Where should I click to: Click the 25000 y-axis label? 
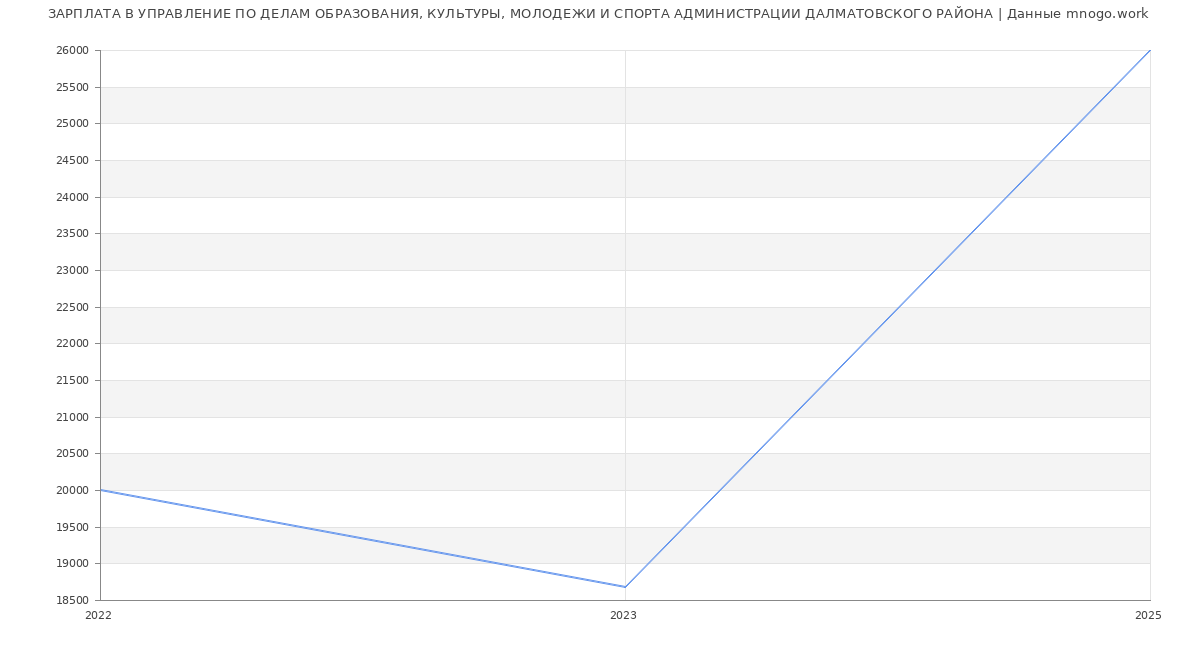point(74,124)
